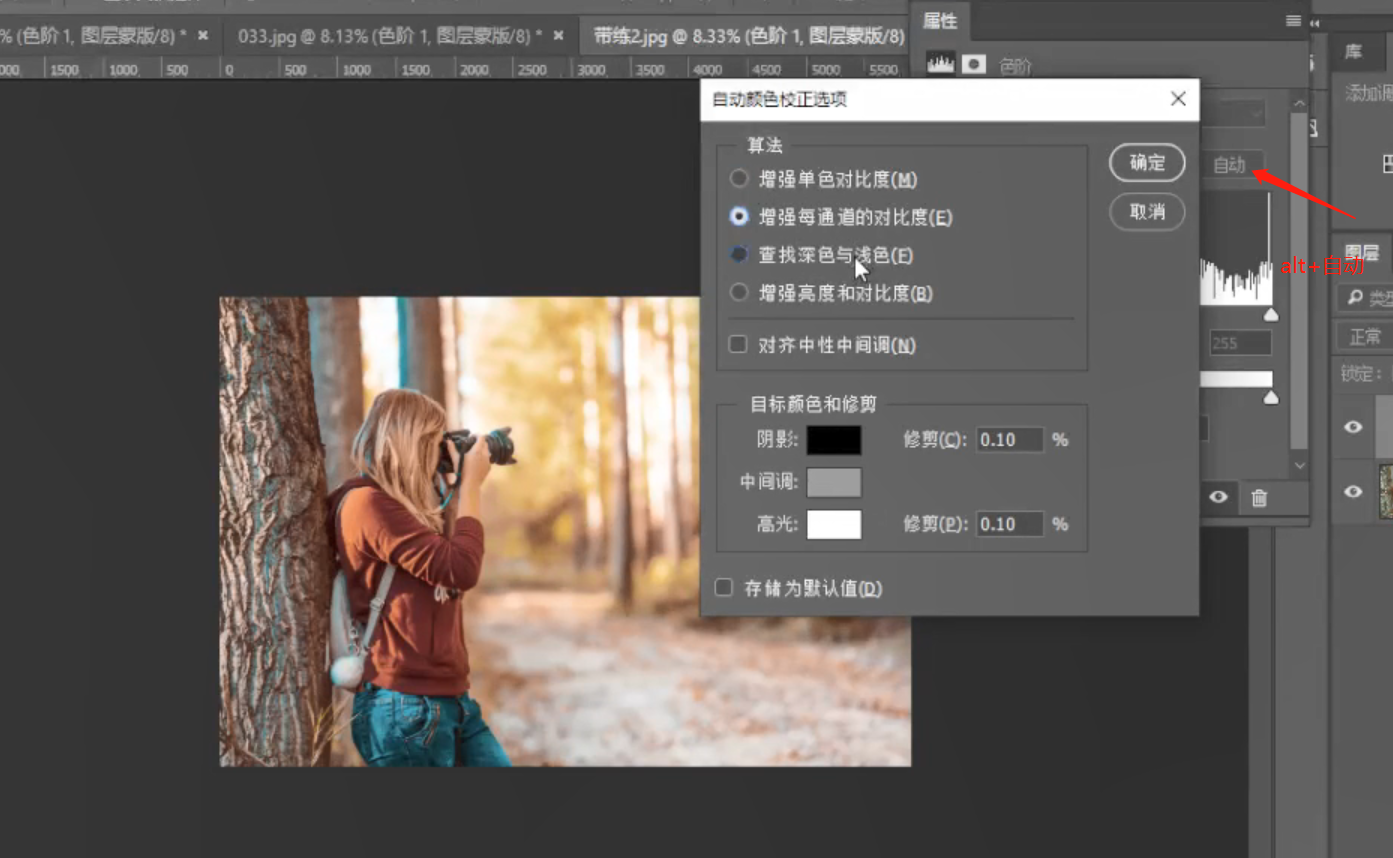Click the black 阴影 color swatch

[833, 440]
